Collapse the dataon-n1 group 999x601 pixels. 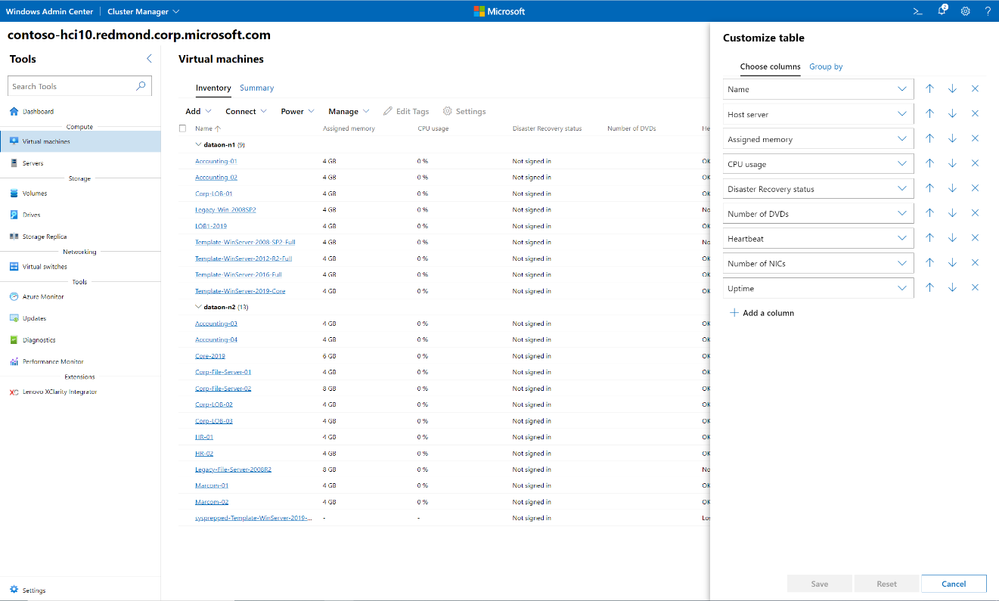tap(198, 145)
